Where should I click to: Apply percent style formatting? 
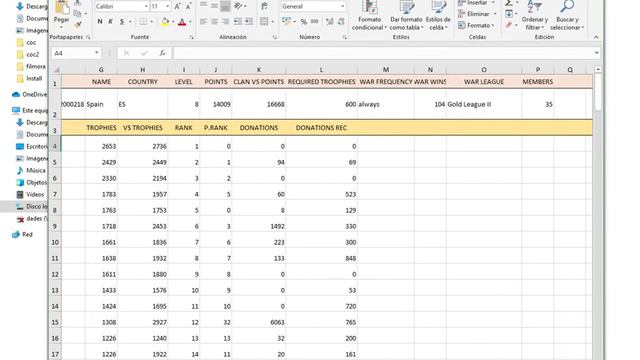tap(303, 22)
